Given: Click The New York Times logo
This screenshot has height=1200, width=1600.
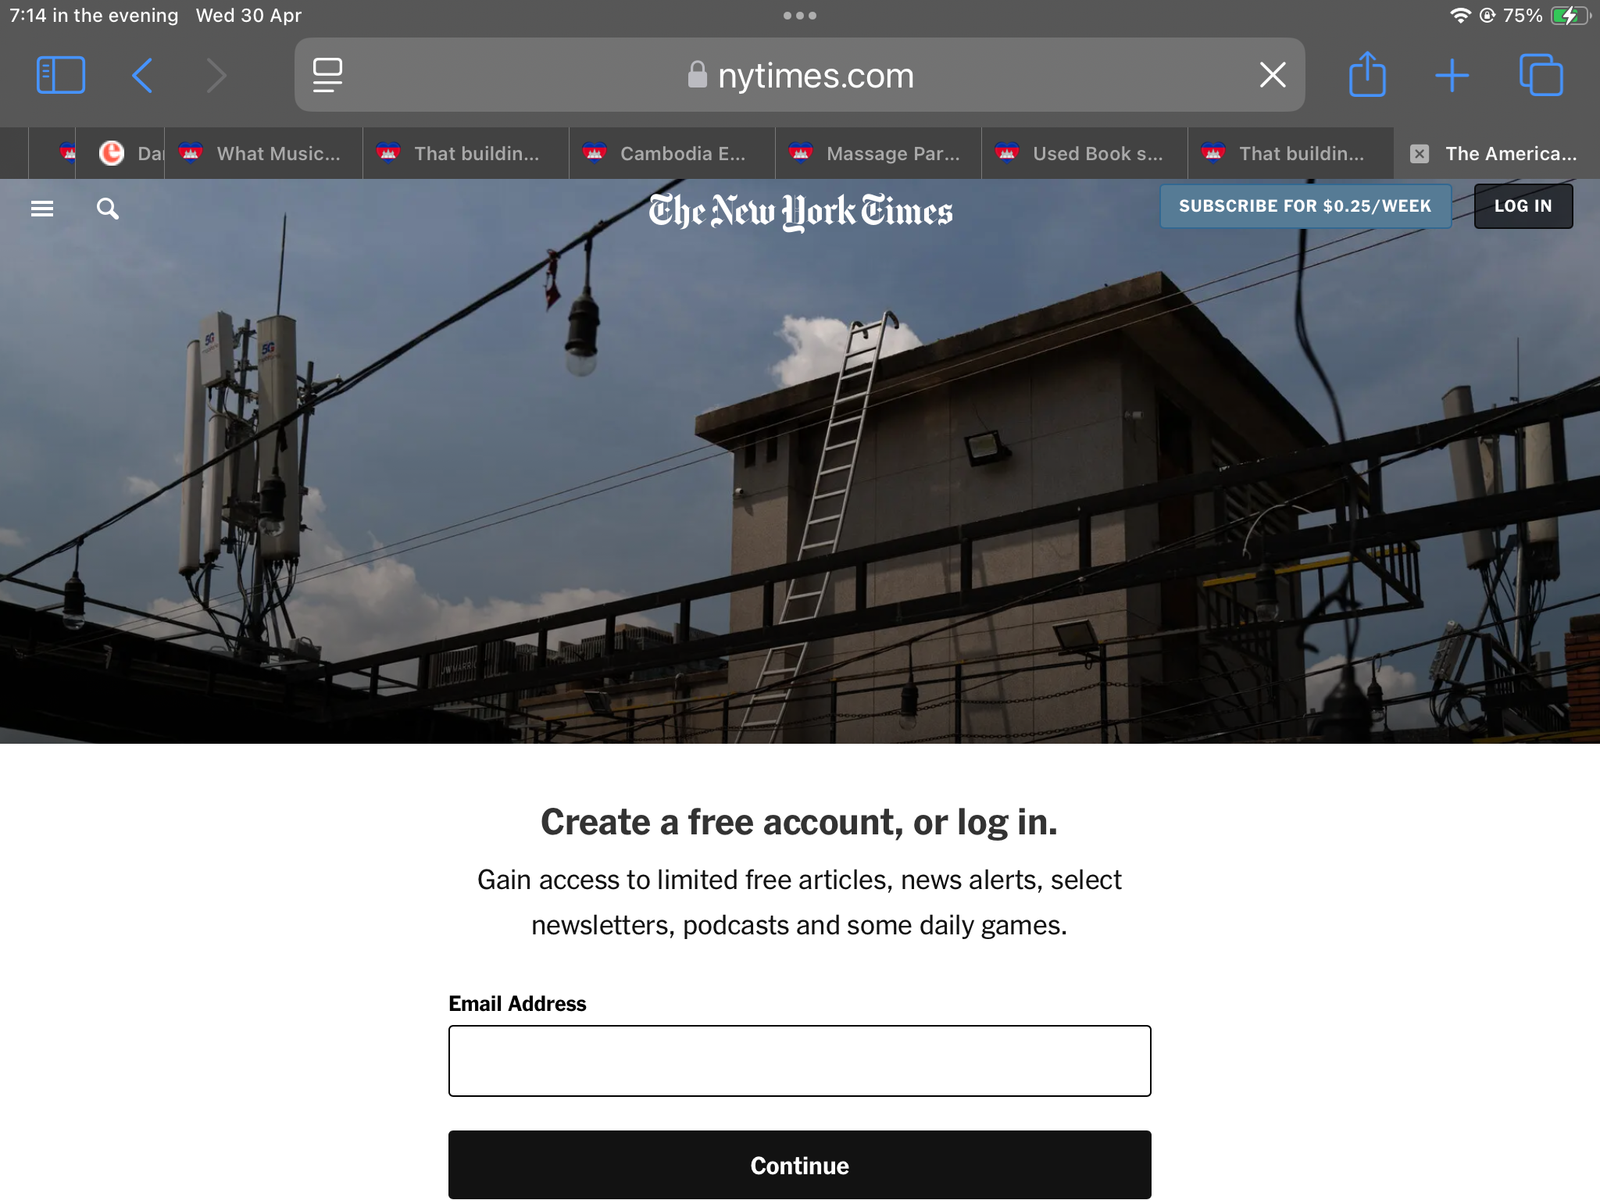Looking at the screenshot, I should pyautogui.click(x=800, y=211).
